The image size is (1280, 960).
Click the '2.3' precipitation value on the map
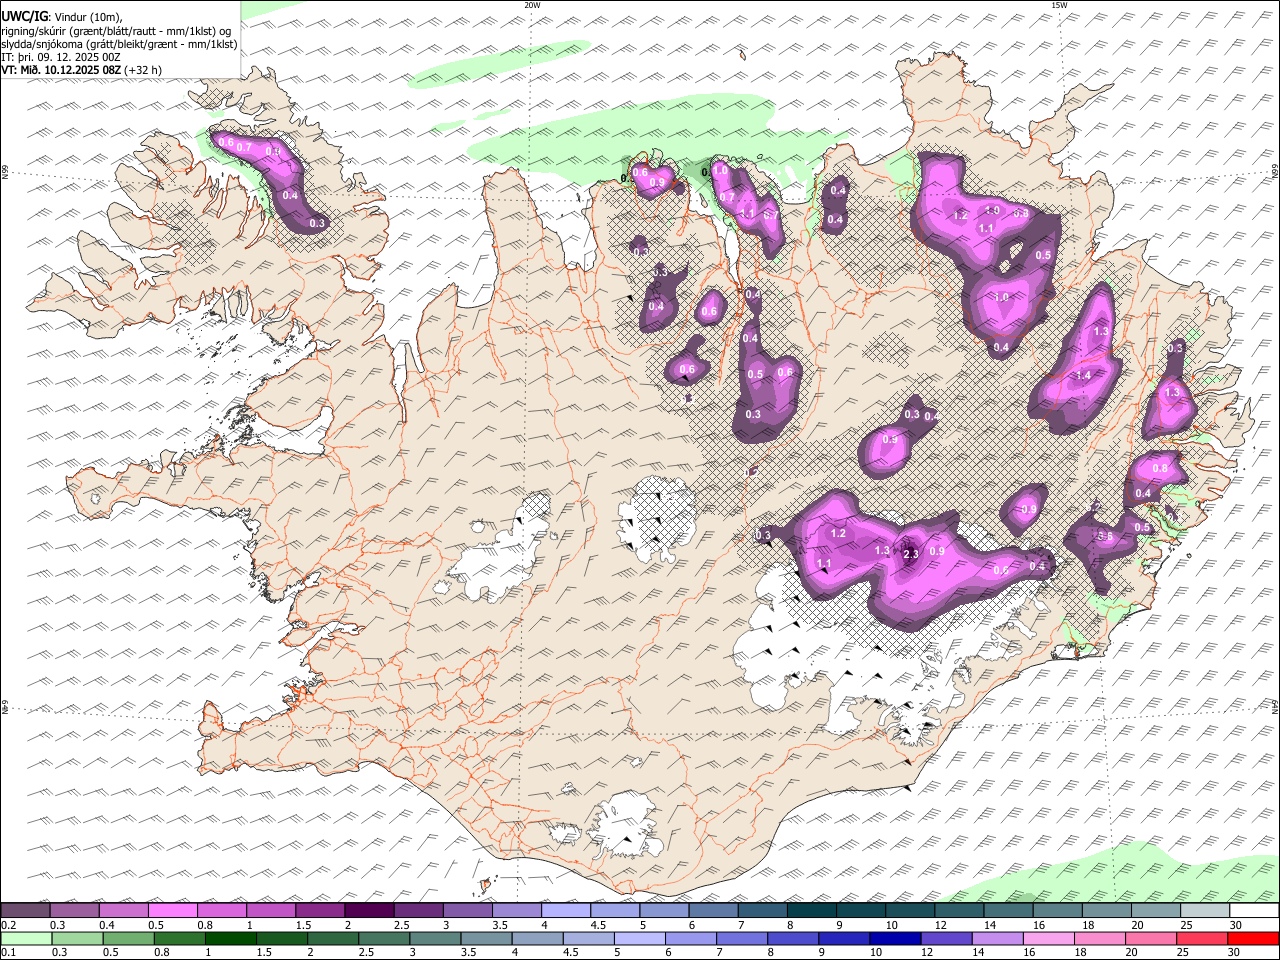click(x=910, y=553)
